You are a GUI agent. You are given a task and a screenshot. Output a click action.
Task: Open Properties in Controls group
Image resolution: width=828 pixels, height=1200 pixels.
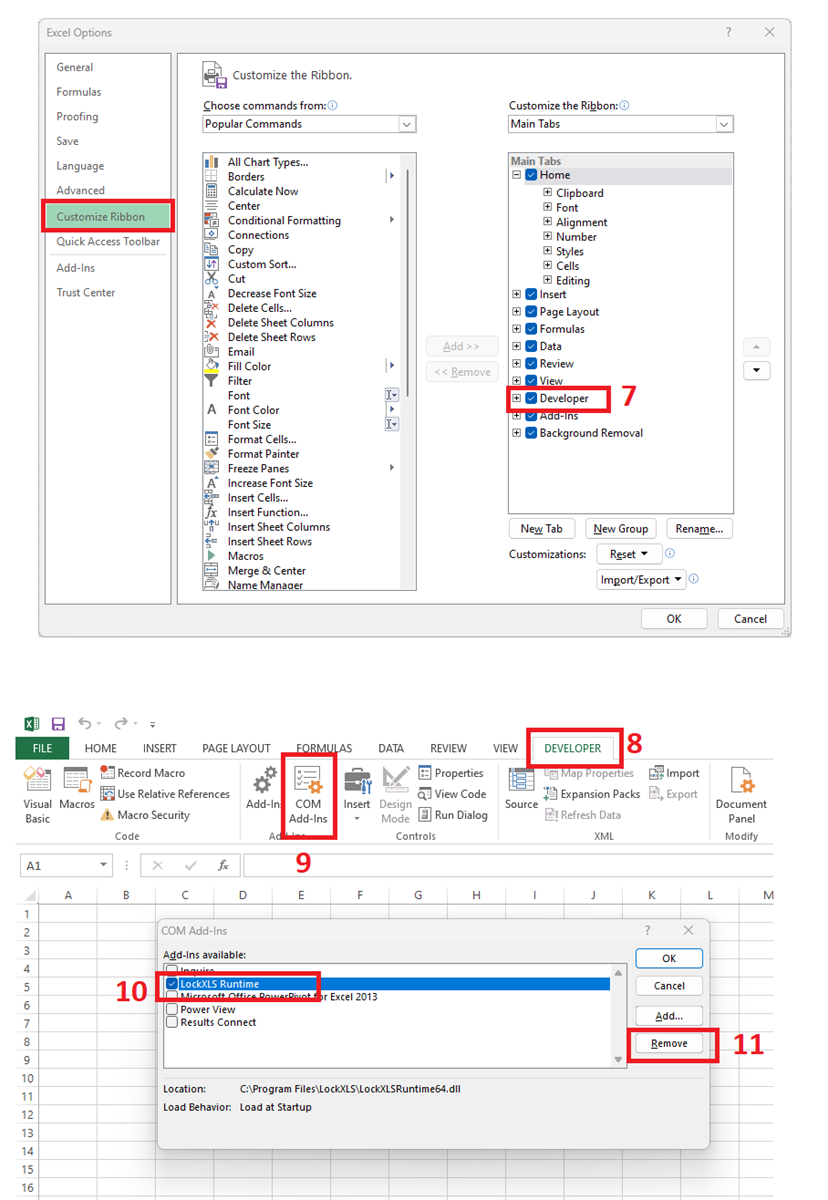coord(451,773)
